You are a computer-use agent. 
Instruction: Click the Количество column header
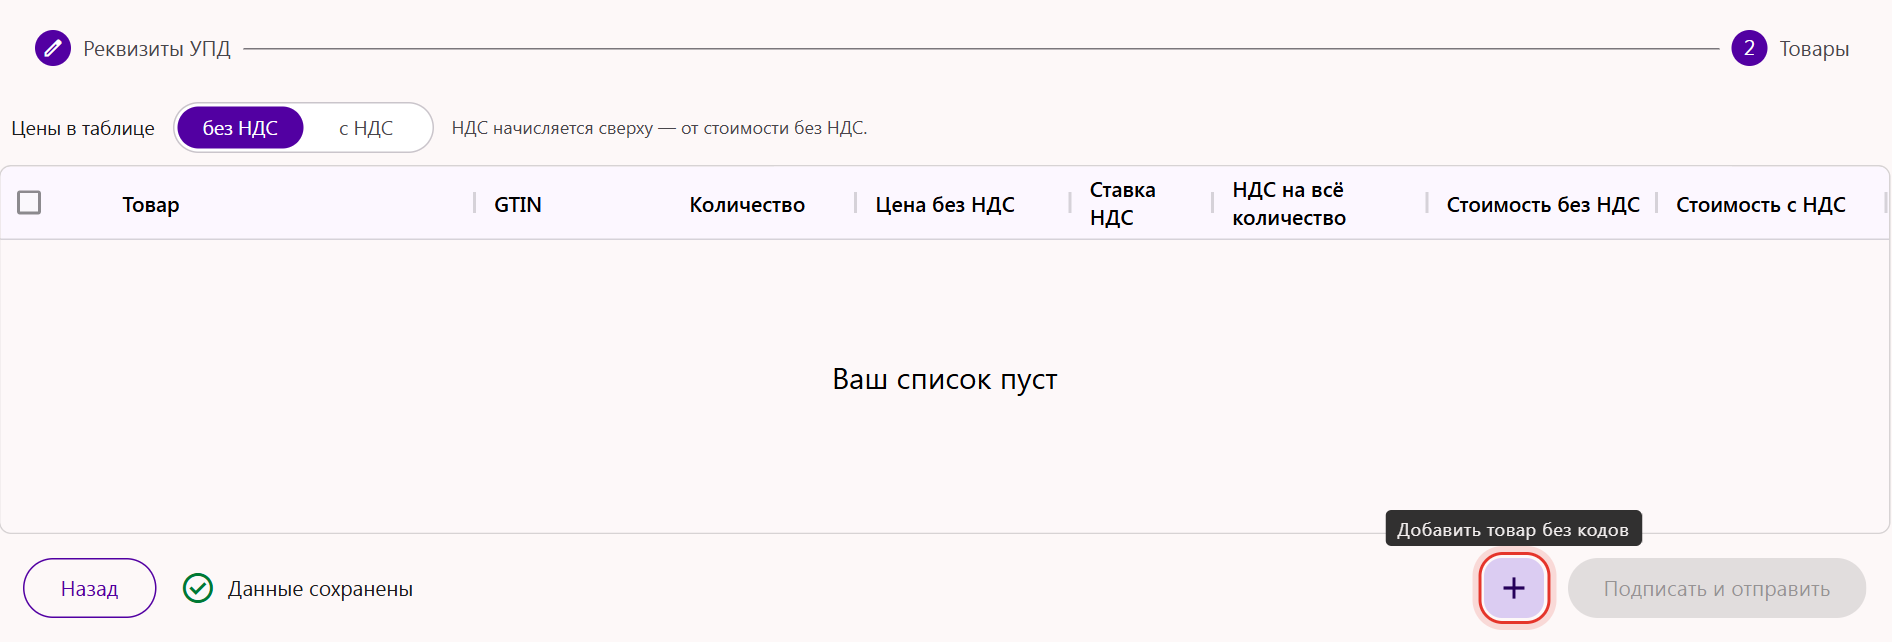click(x=747, y=204)
